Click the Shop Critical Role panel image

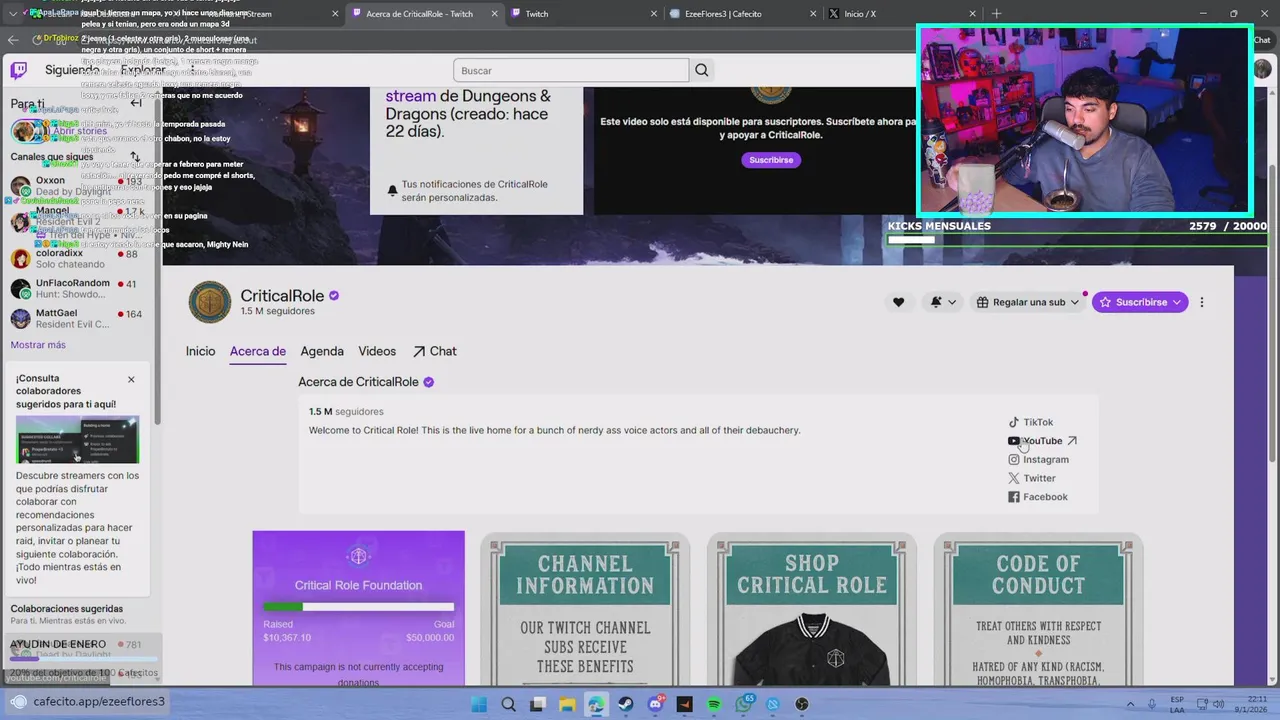pyautogui.click(x=812, y=610)
